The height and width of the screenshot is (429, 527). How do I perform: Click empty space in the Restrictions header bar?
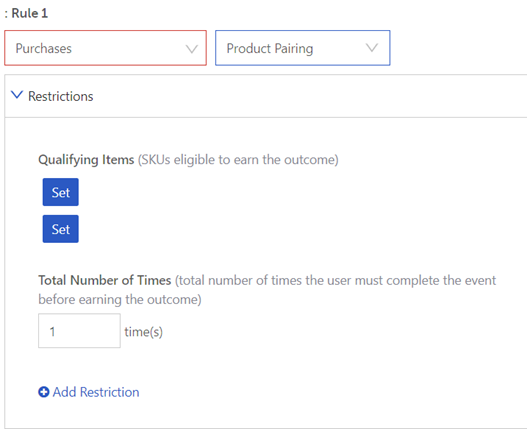pyautogui.click(x=302, y=96)
